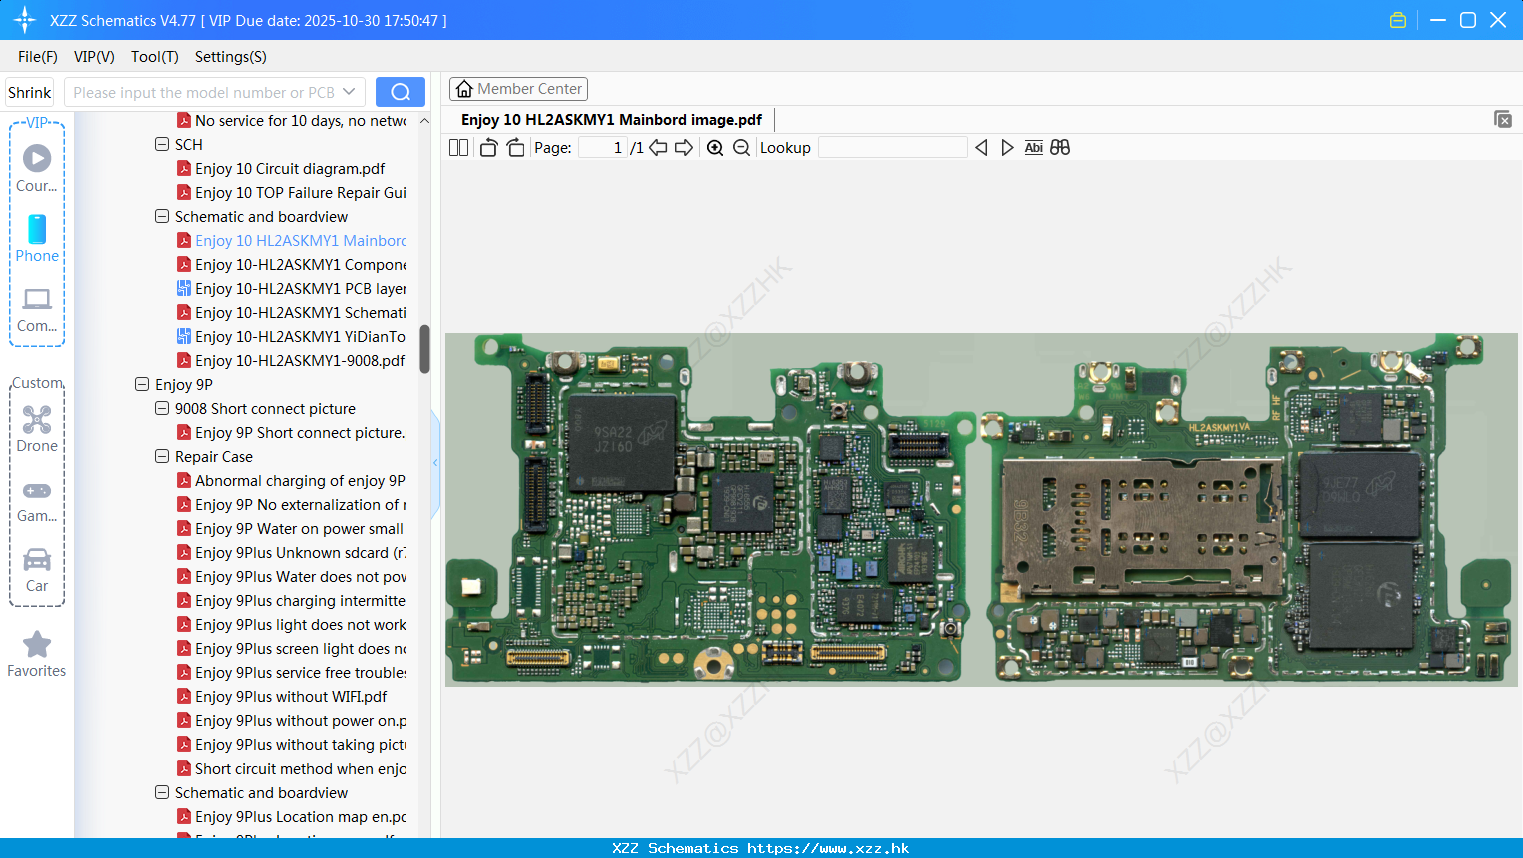Open Member Center

click(x=518, y=89)
